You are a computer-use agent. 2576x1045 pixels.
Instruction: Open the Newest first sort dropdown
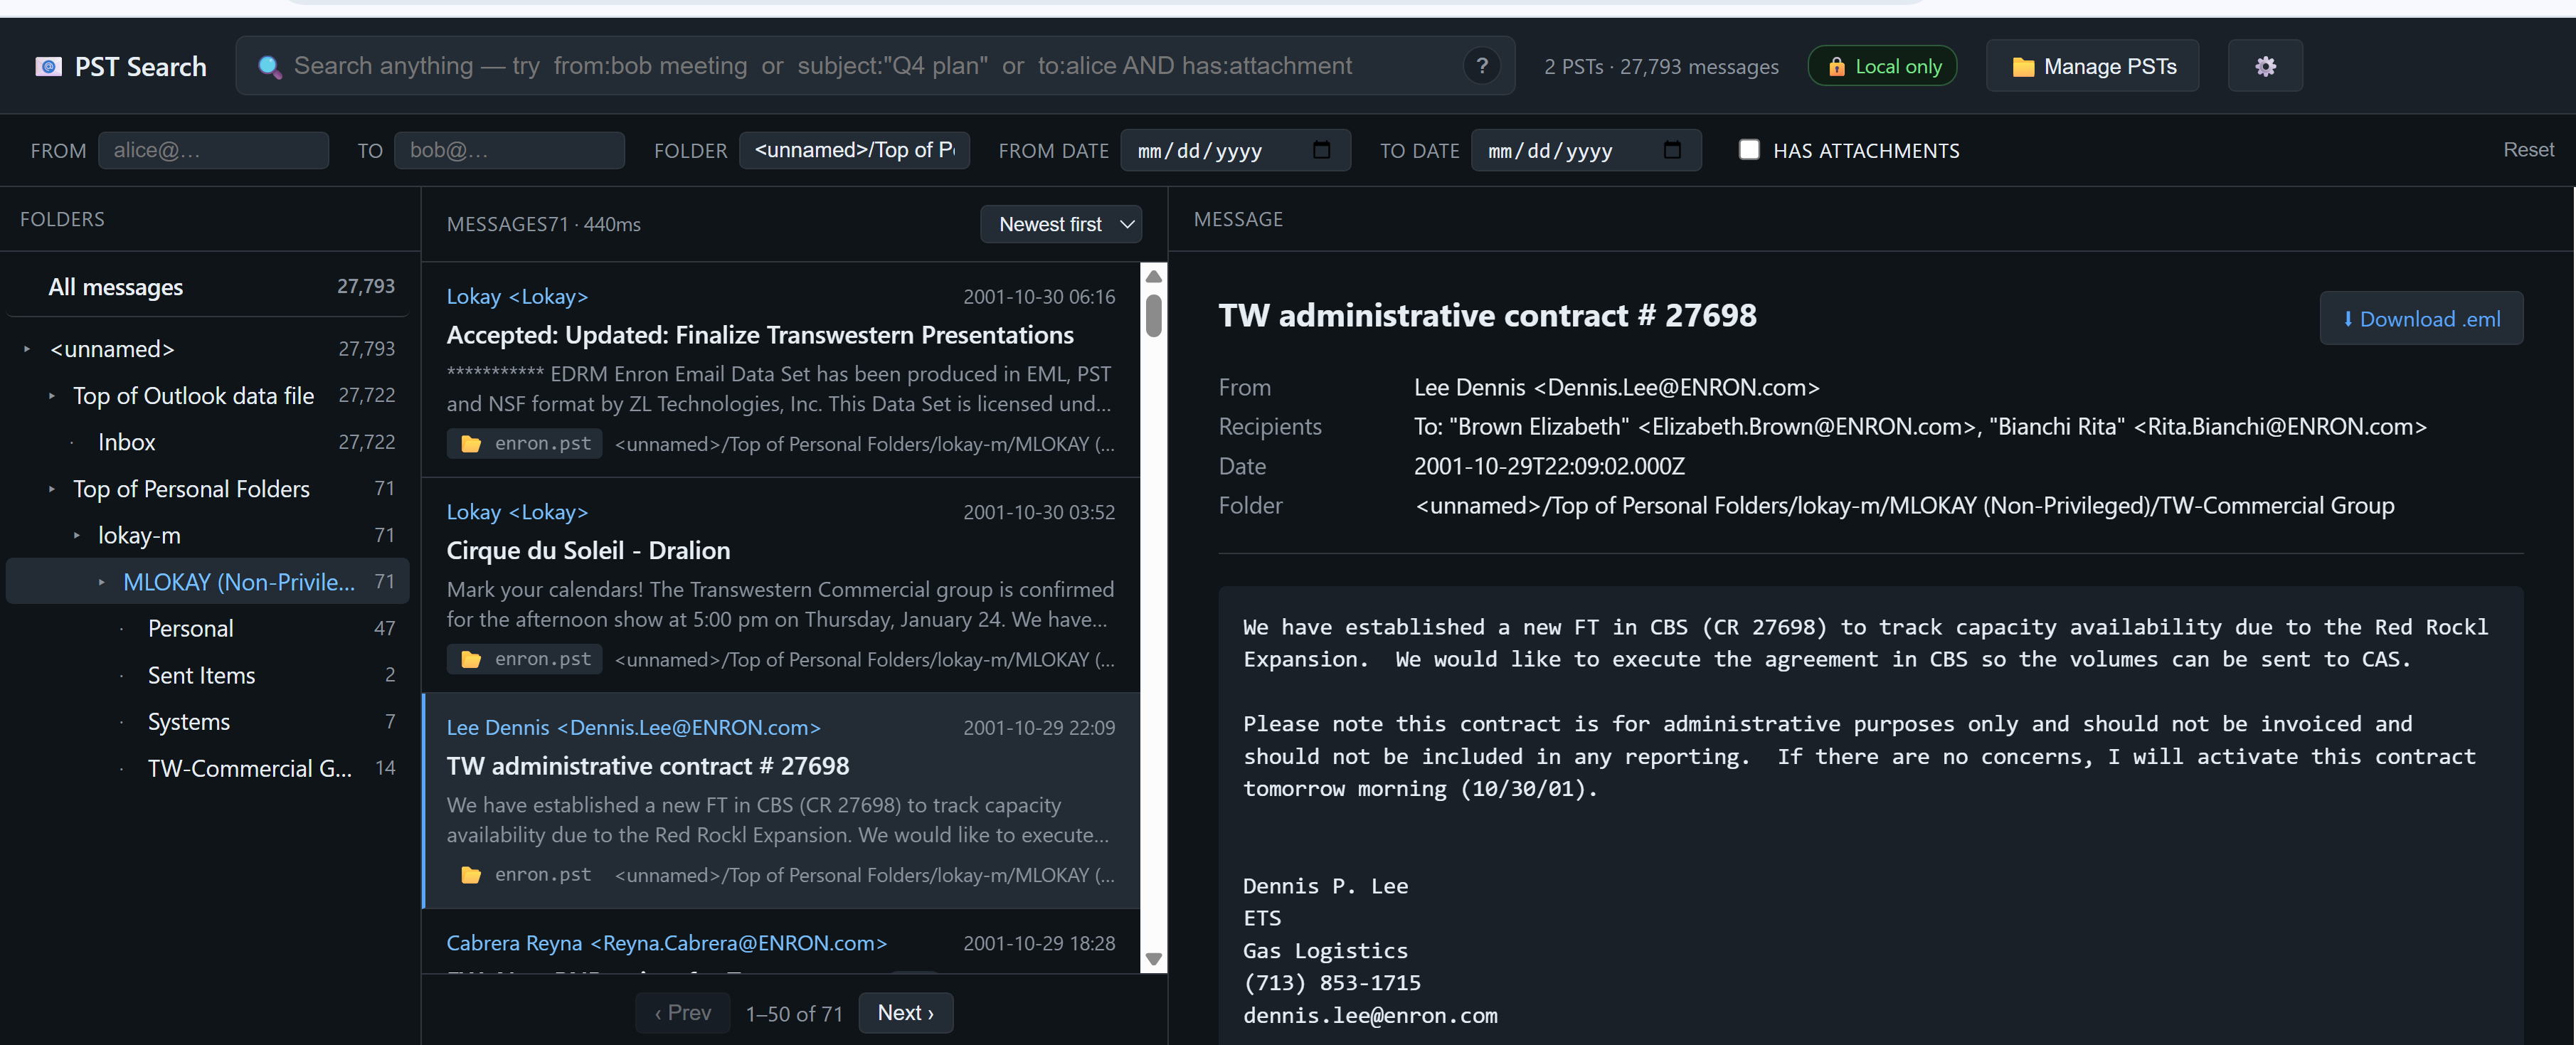(1060, 224)
